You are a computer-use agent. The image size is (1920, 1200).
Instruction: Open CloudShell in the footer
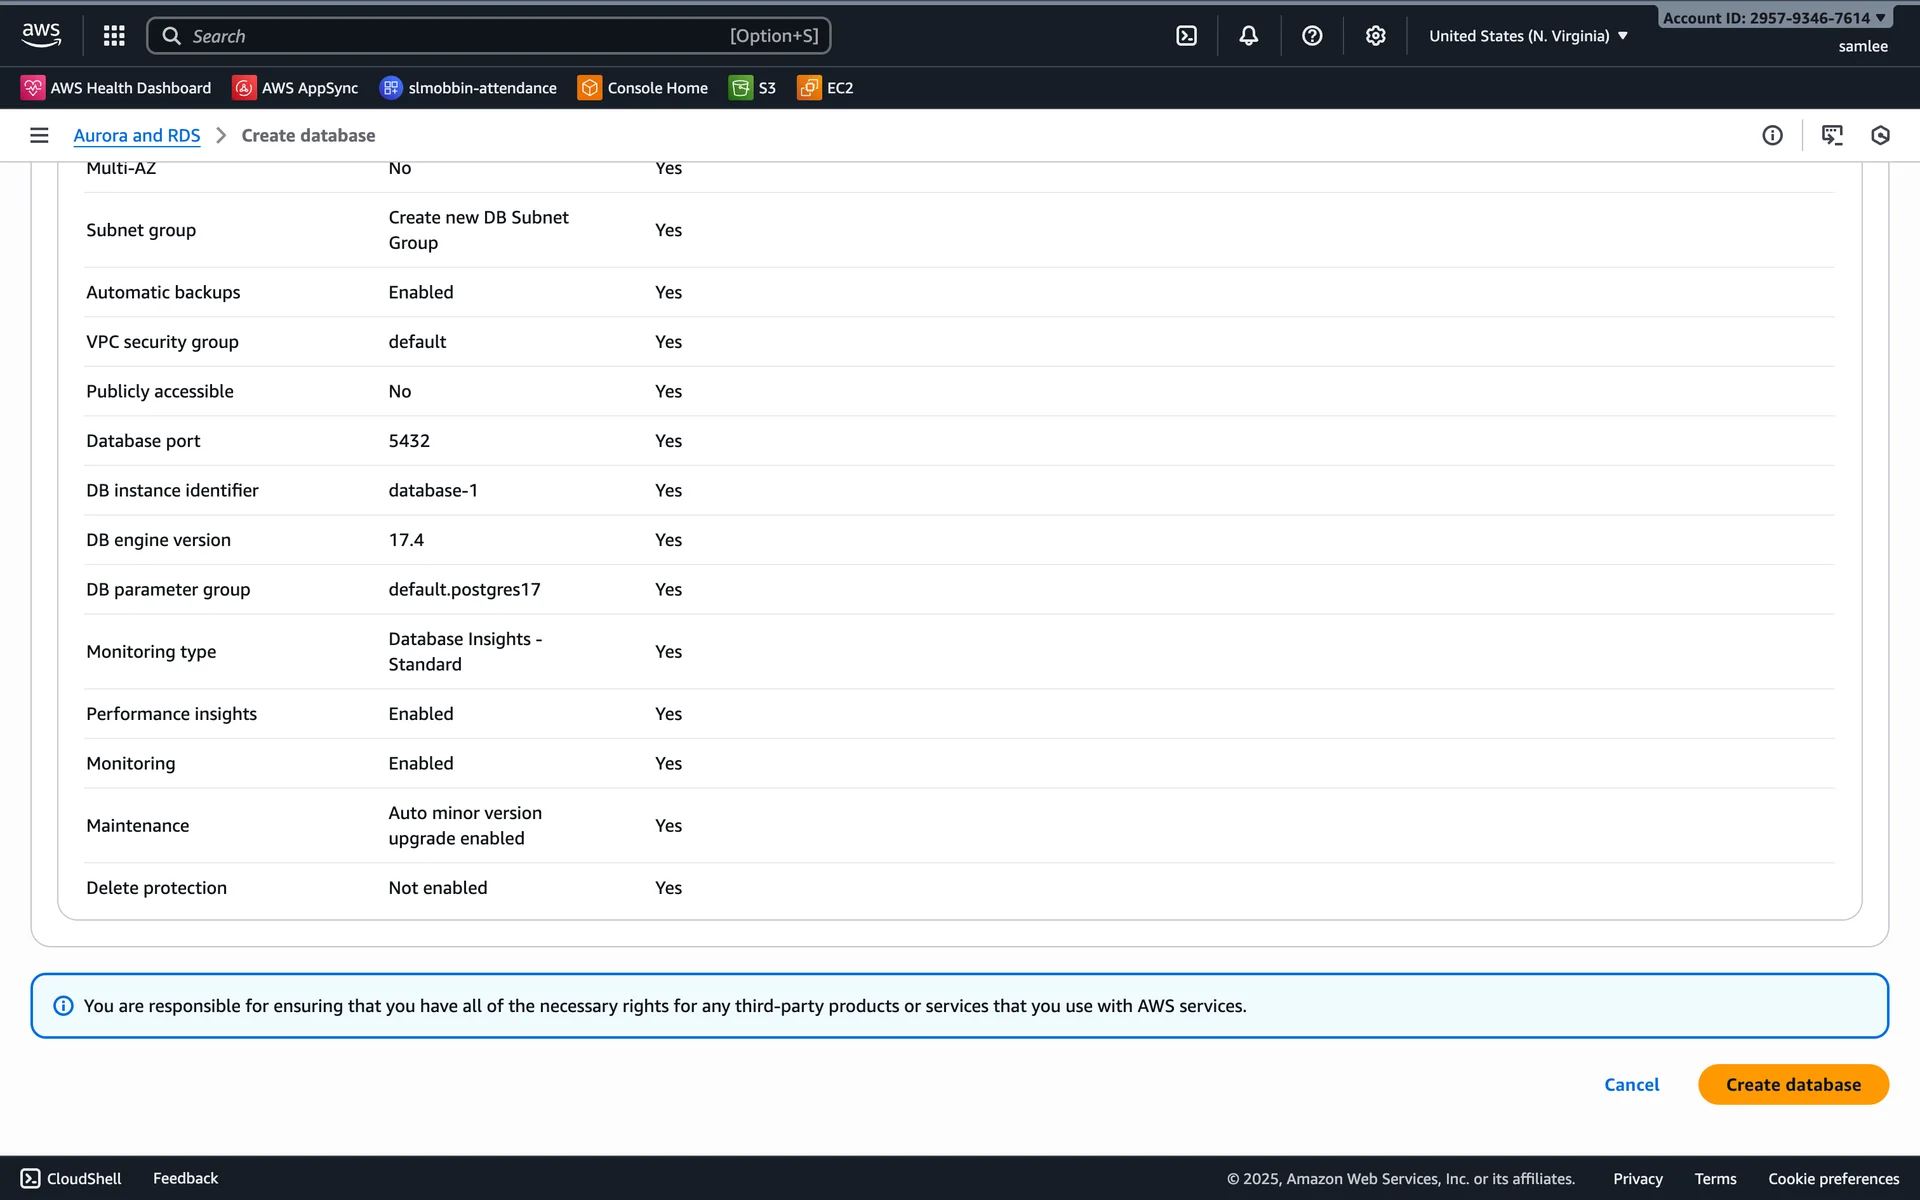71,1178
